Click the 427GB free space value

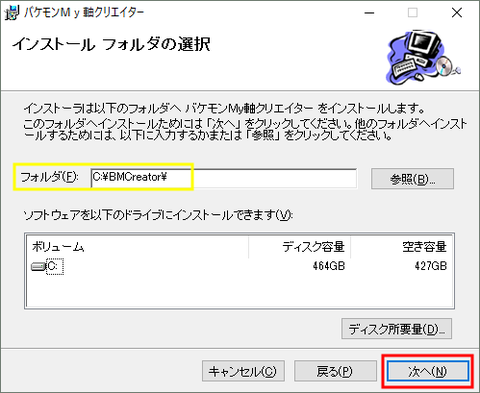[431, 266]
